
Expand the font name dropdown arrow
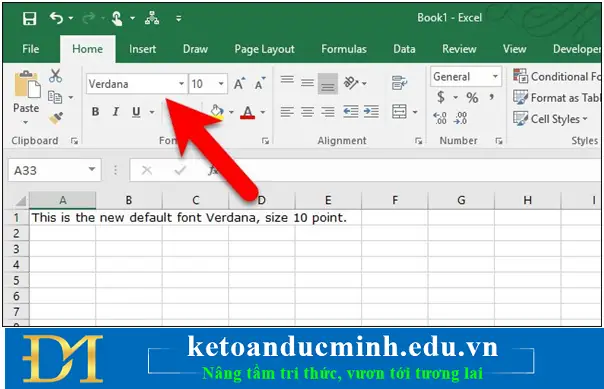tap(181, 84)
